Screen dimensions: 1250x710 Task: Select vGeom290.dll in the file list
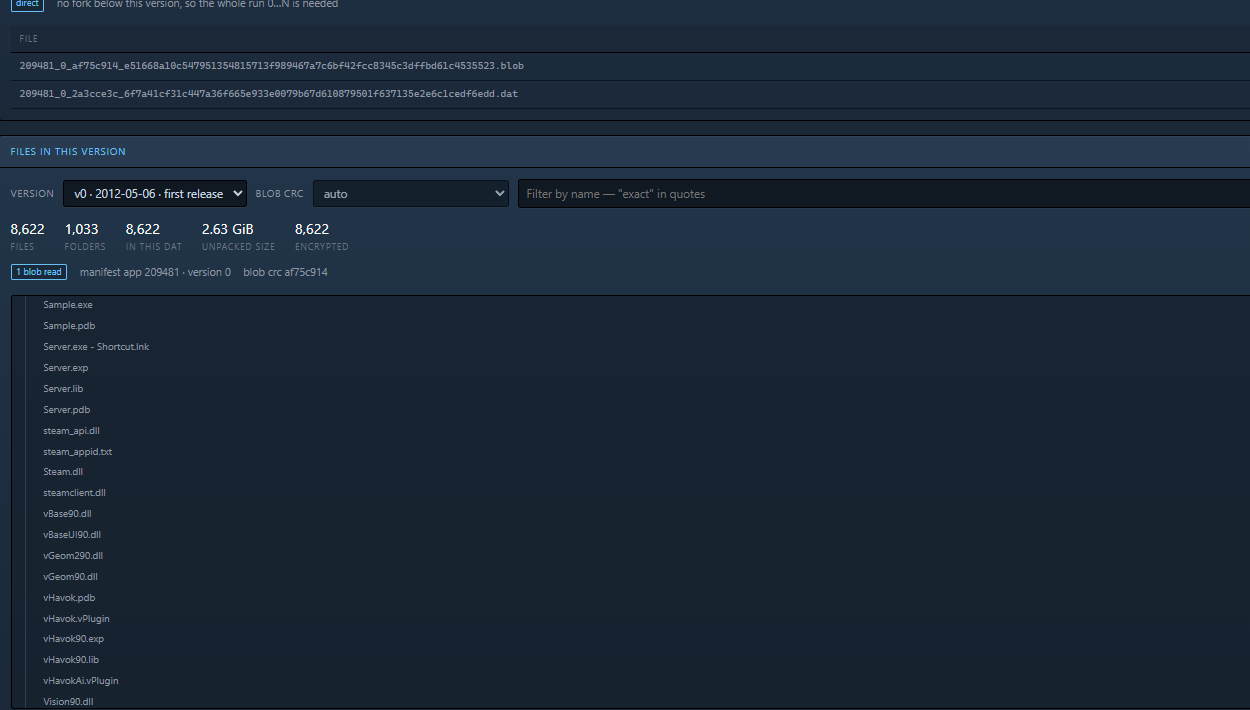[73, 556]
